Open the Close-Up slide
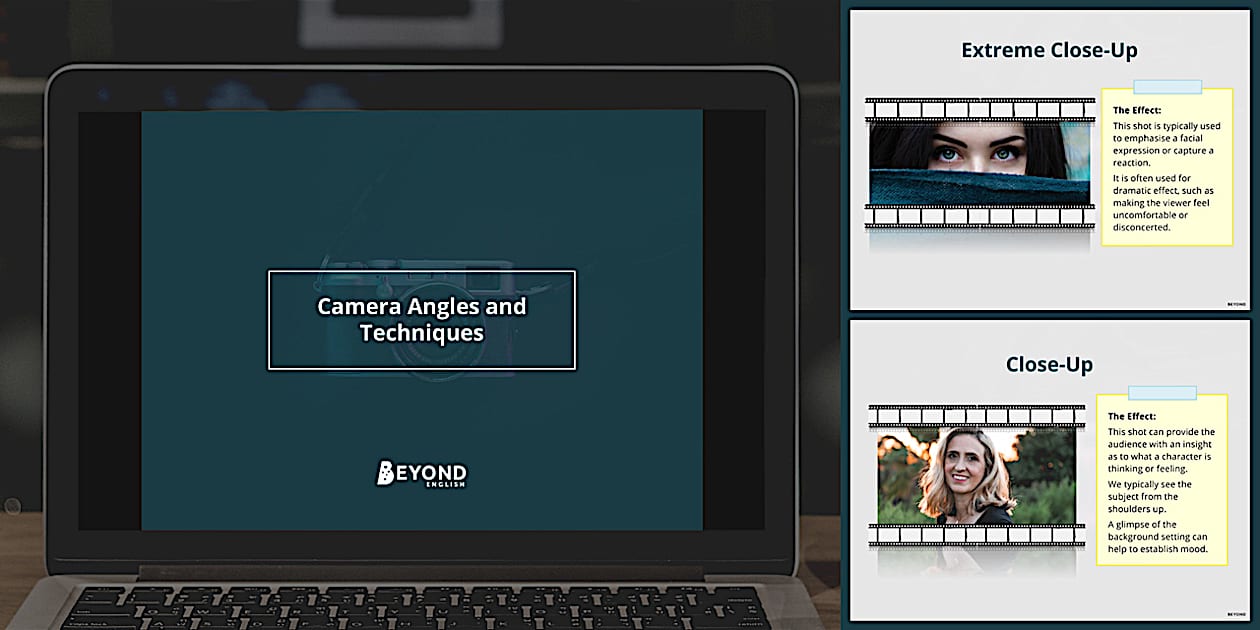The height and width of the screenshot is (630, 1260). [1049, 470]
